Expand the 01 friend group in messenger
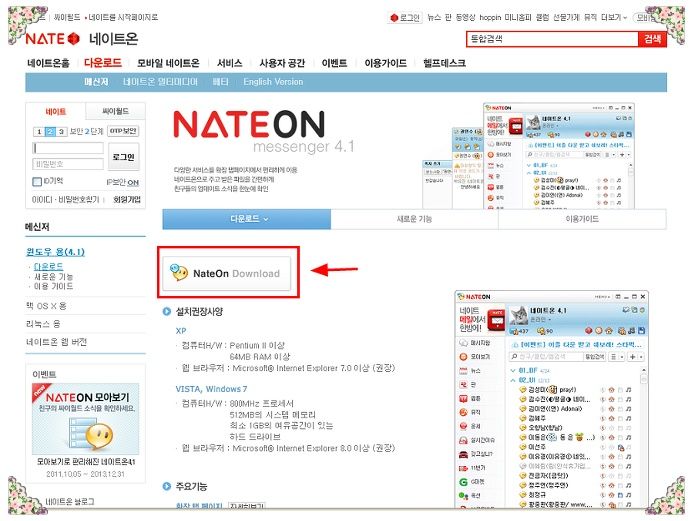The height and width of the screenshot is (521, 693). pyautogui.click(x=513, y=371)
